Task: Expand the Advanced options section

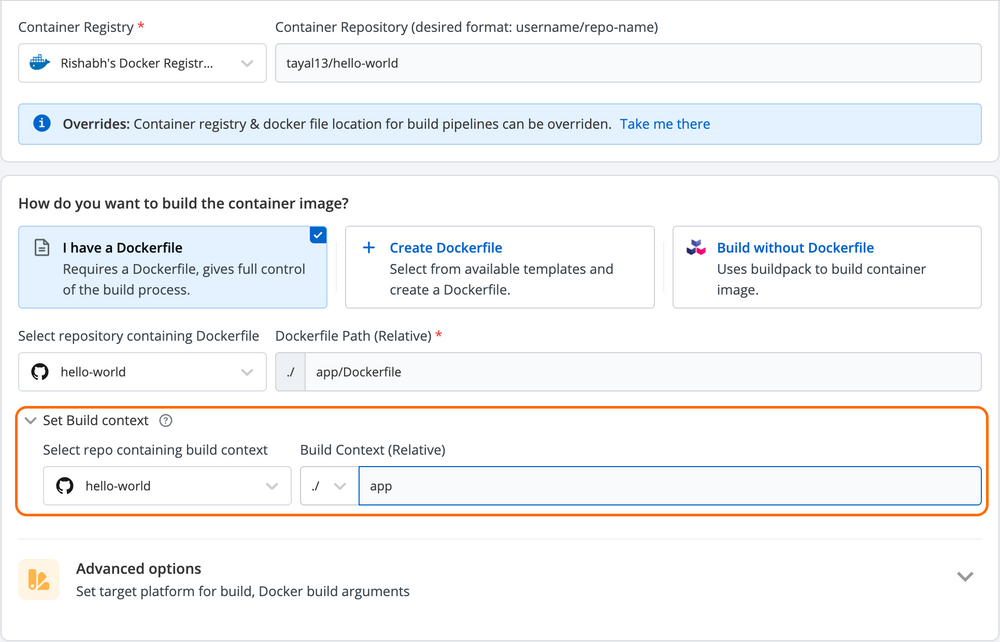Action: tap(965, 577)
